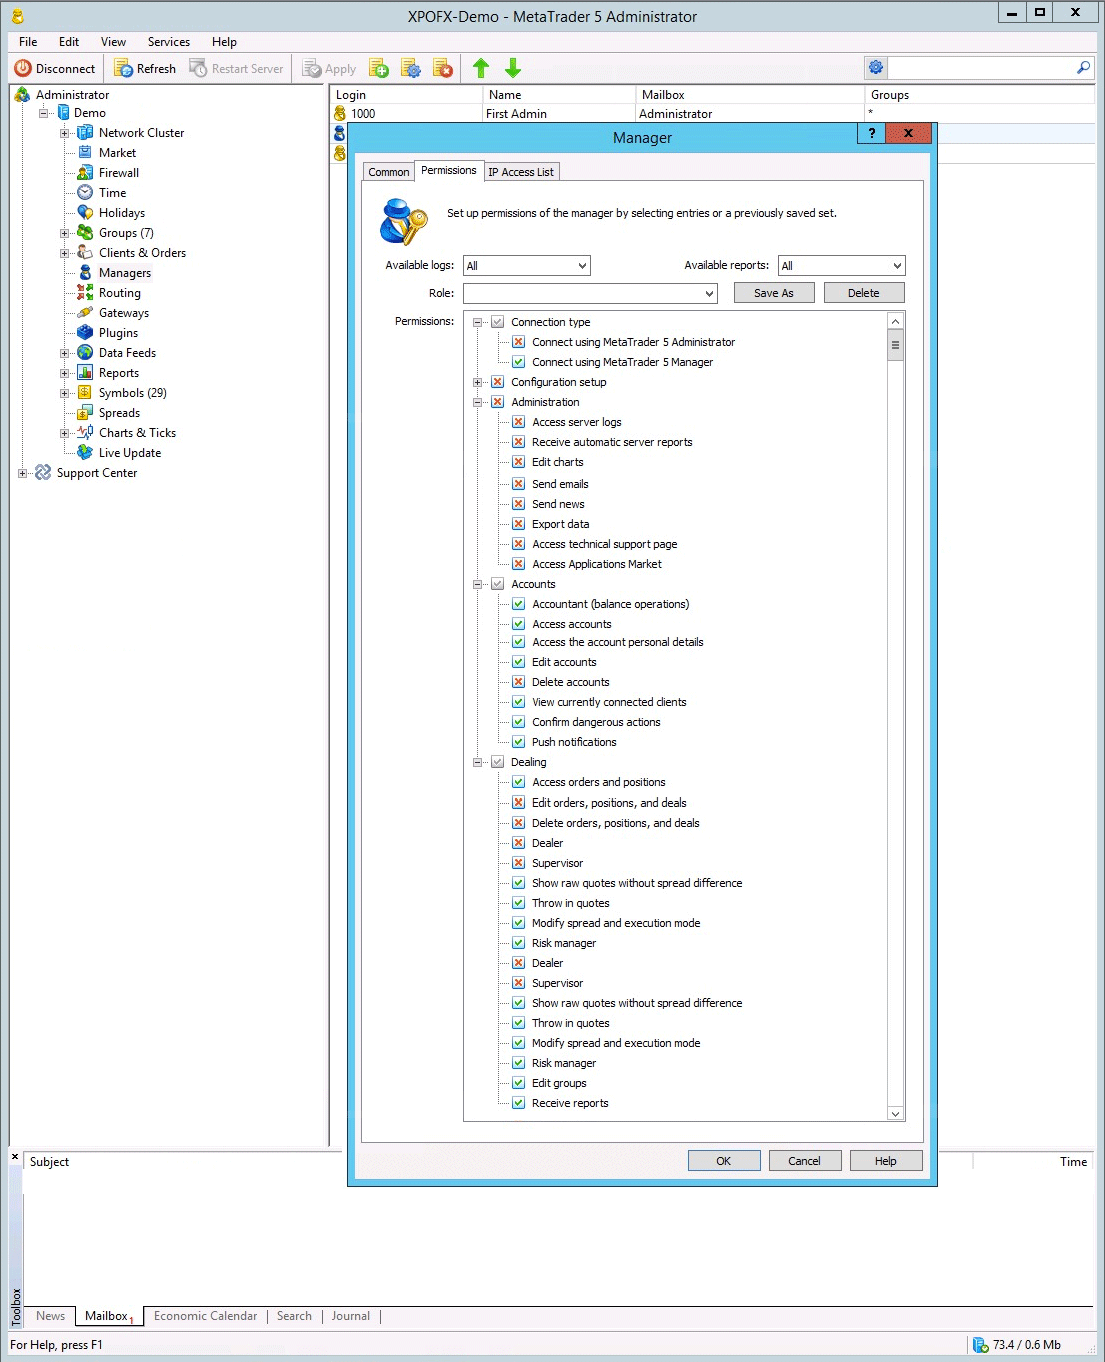Image resolution: width=1105 pixels, height=1362 pixels.
Task: Switch to the IP Access List tab
Action: [x=521, y=171]
